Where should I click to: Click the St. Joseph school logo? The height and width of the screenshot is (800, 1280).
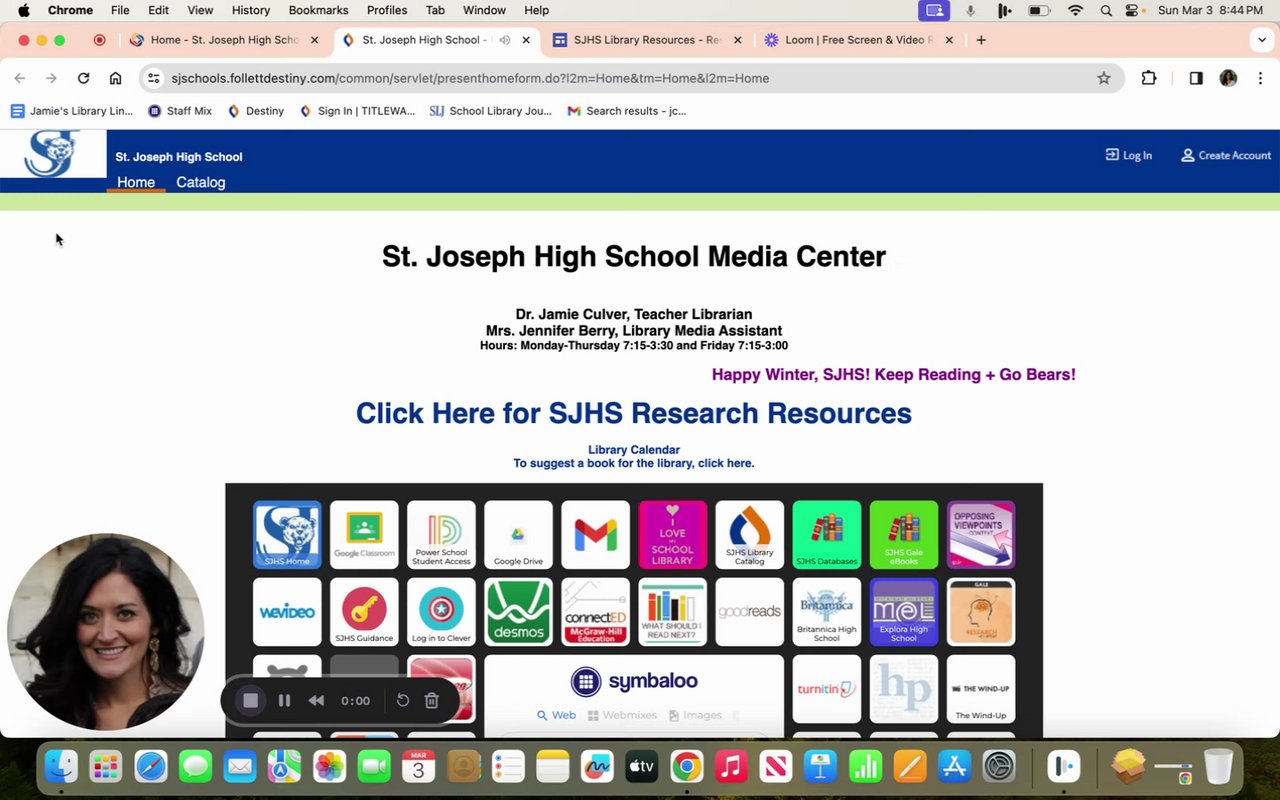coord(53,154)
